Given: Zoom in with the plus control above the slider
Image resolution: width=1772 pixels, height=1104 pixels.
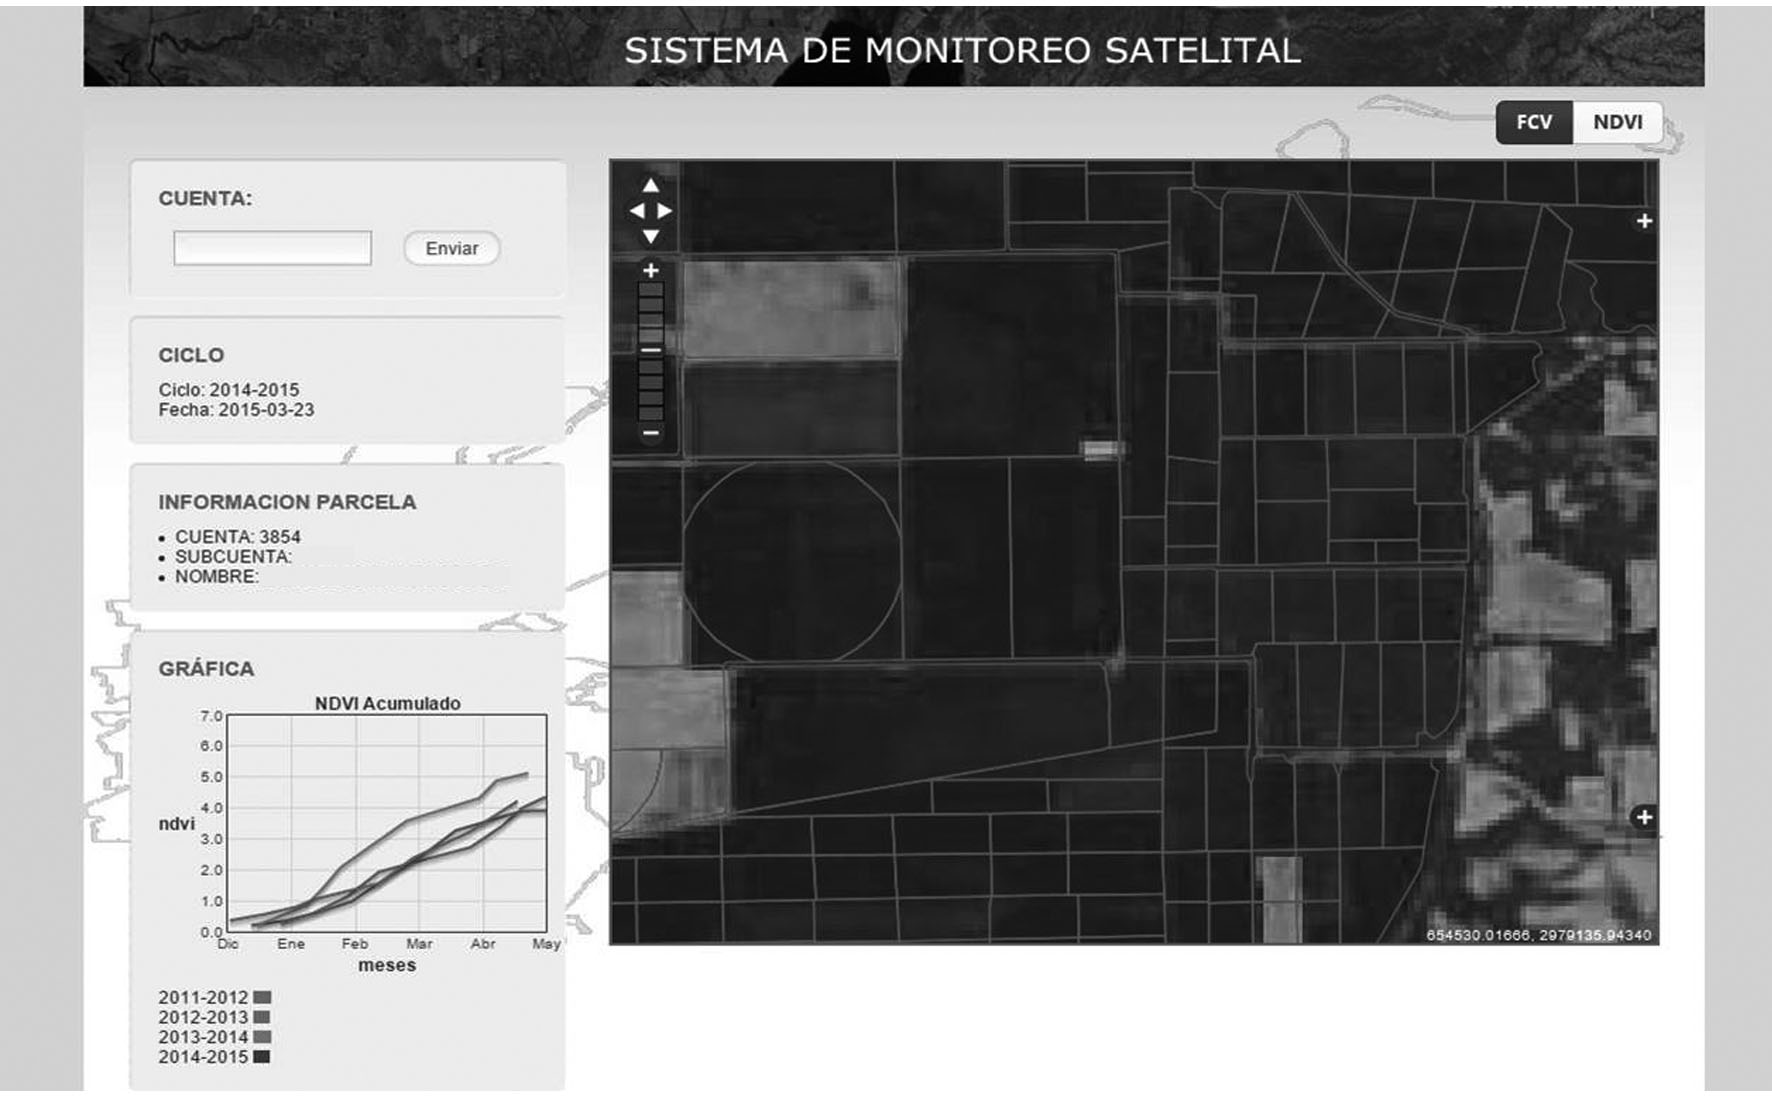Looking at the screenshot, I should pyautogui.click(x=652, y=268).
